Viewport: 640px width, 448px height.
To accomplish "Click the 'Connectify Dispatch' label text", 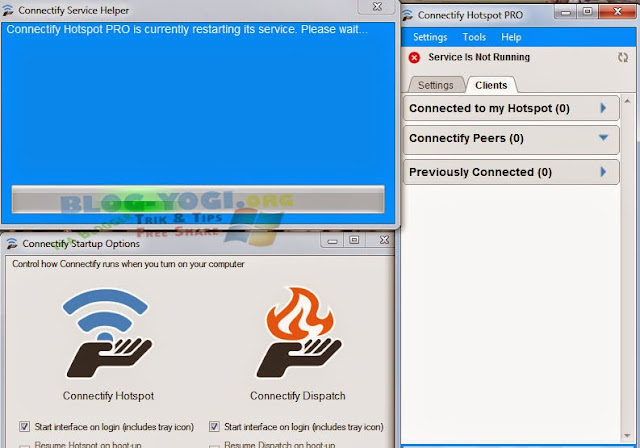I will (x=298, y=396).
